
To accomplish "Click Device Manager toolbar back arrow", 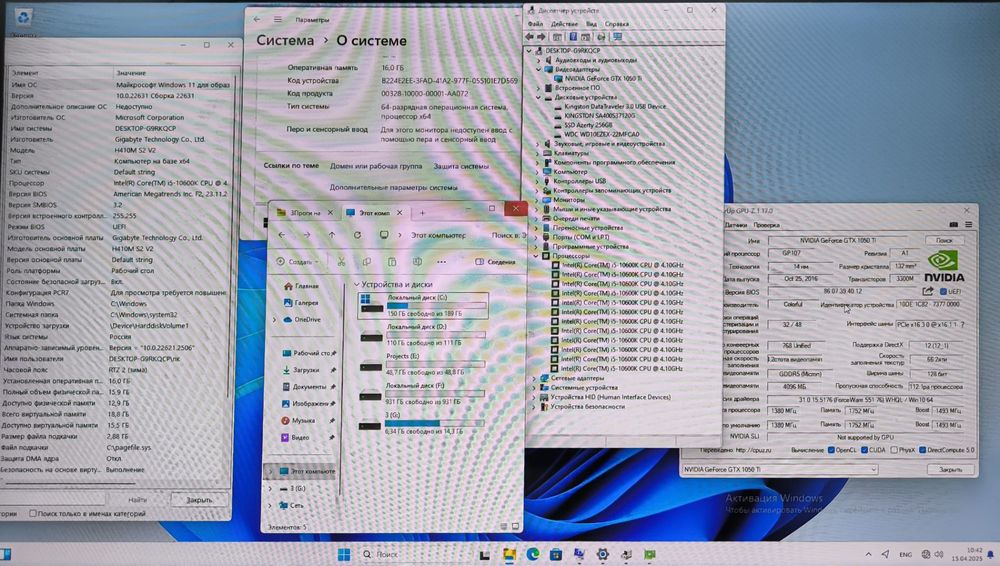I will 529,37.
